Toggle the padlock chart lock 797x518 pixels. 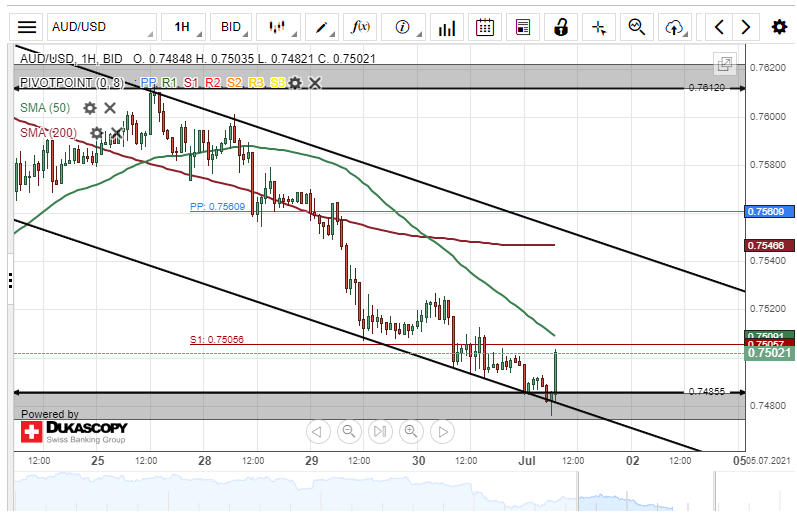click(x=561, y=27)
